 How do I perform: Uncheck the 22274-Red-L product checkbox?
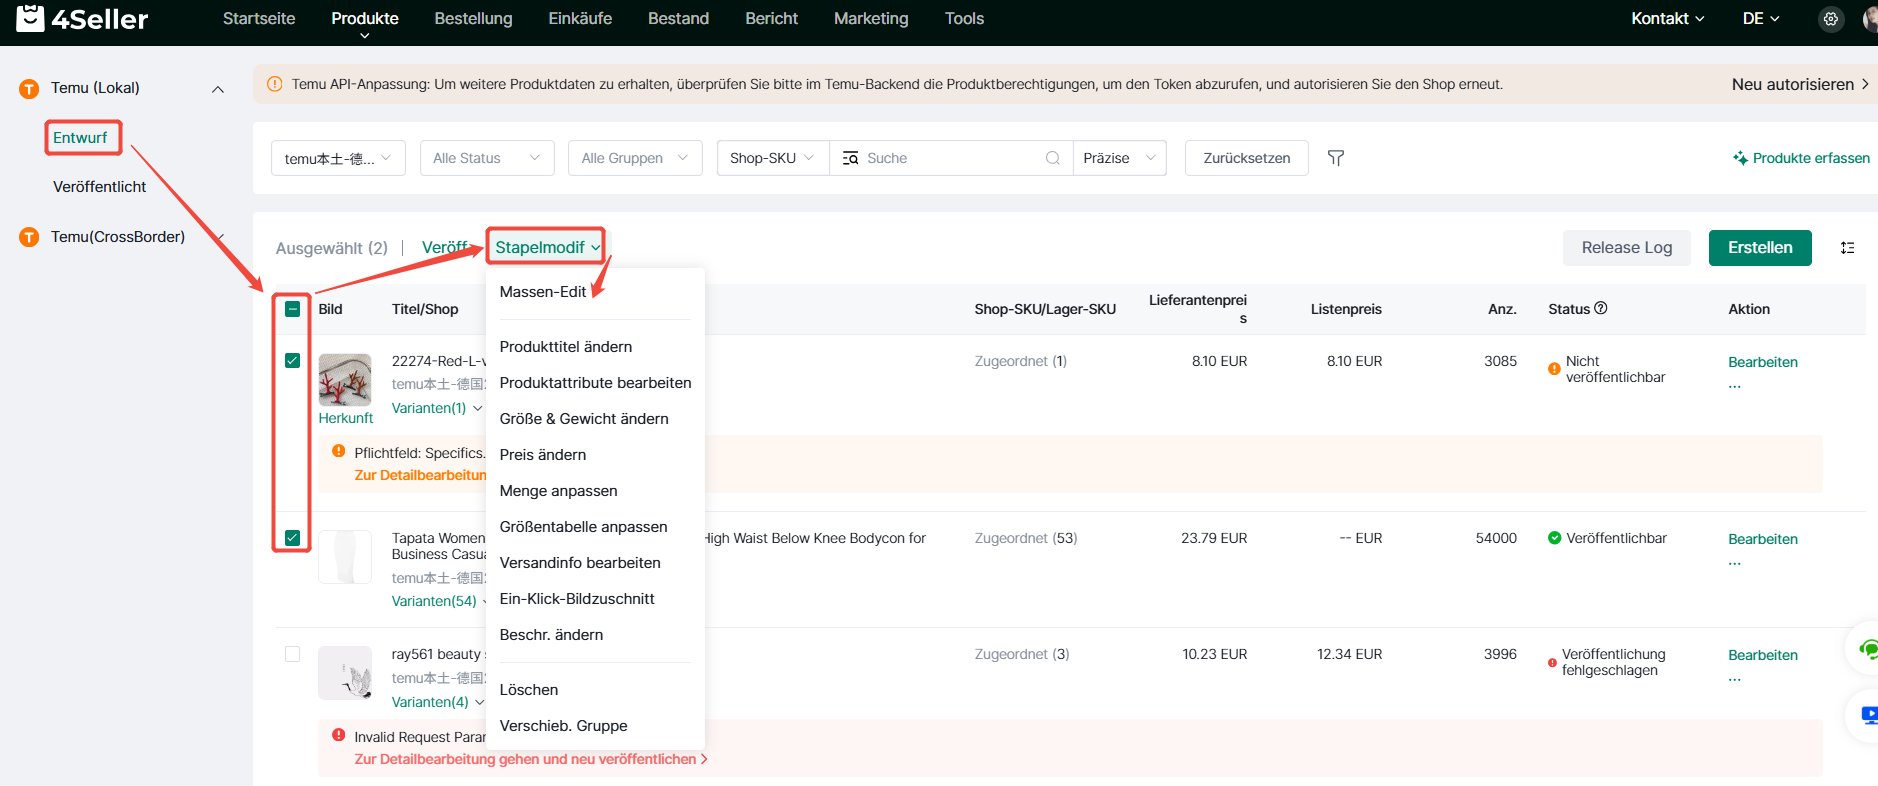coord(292,360)
